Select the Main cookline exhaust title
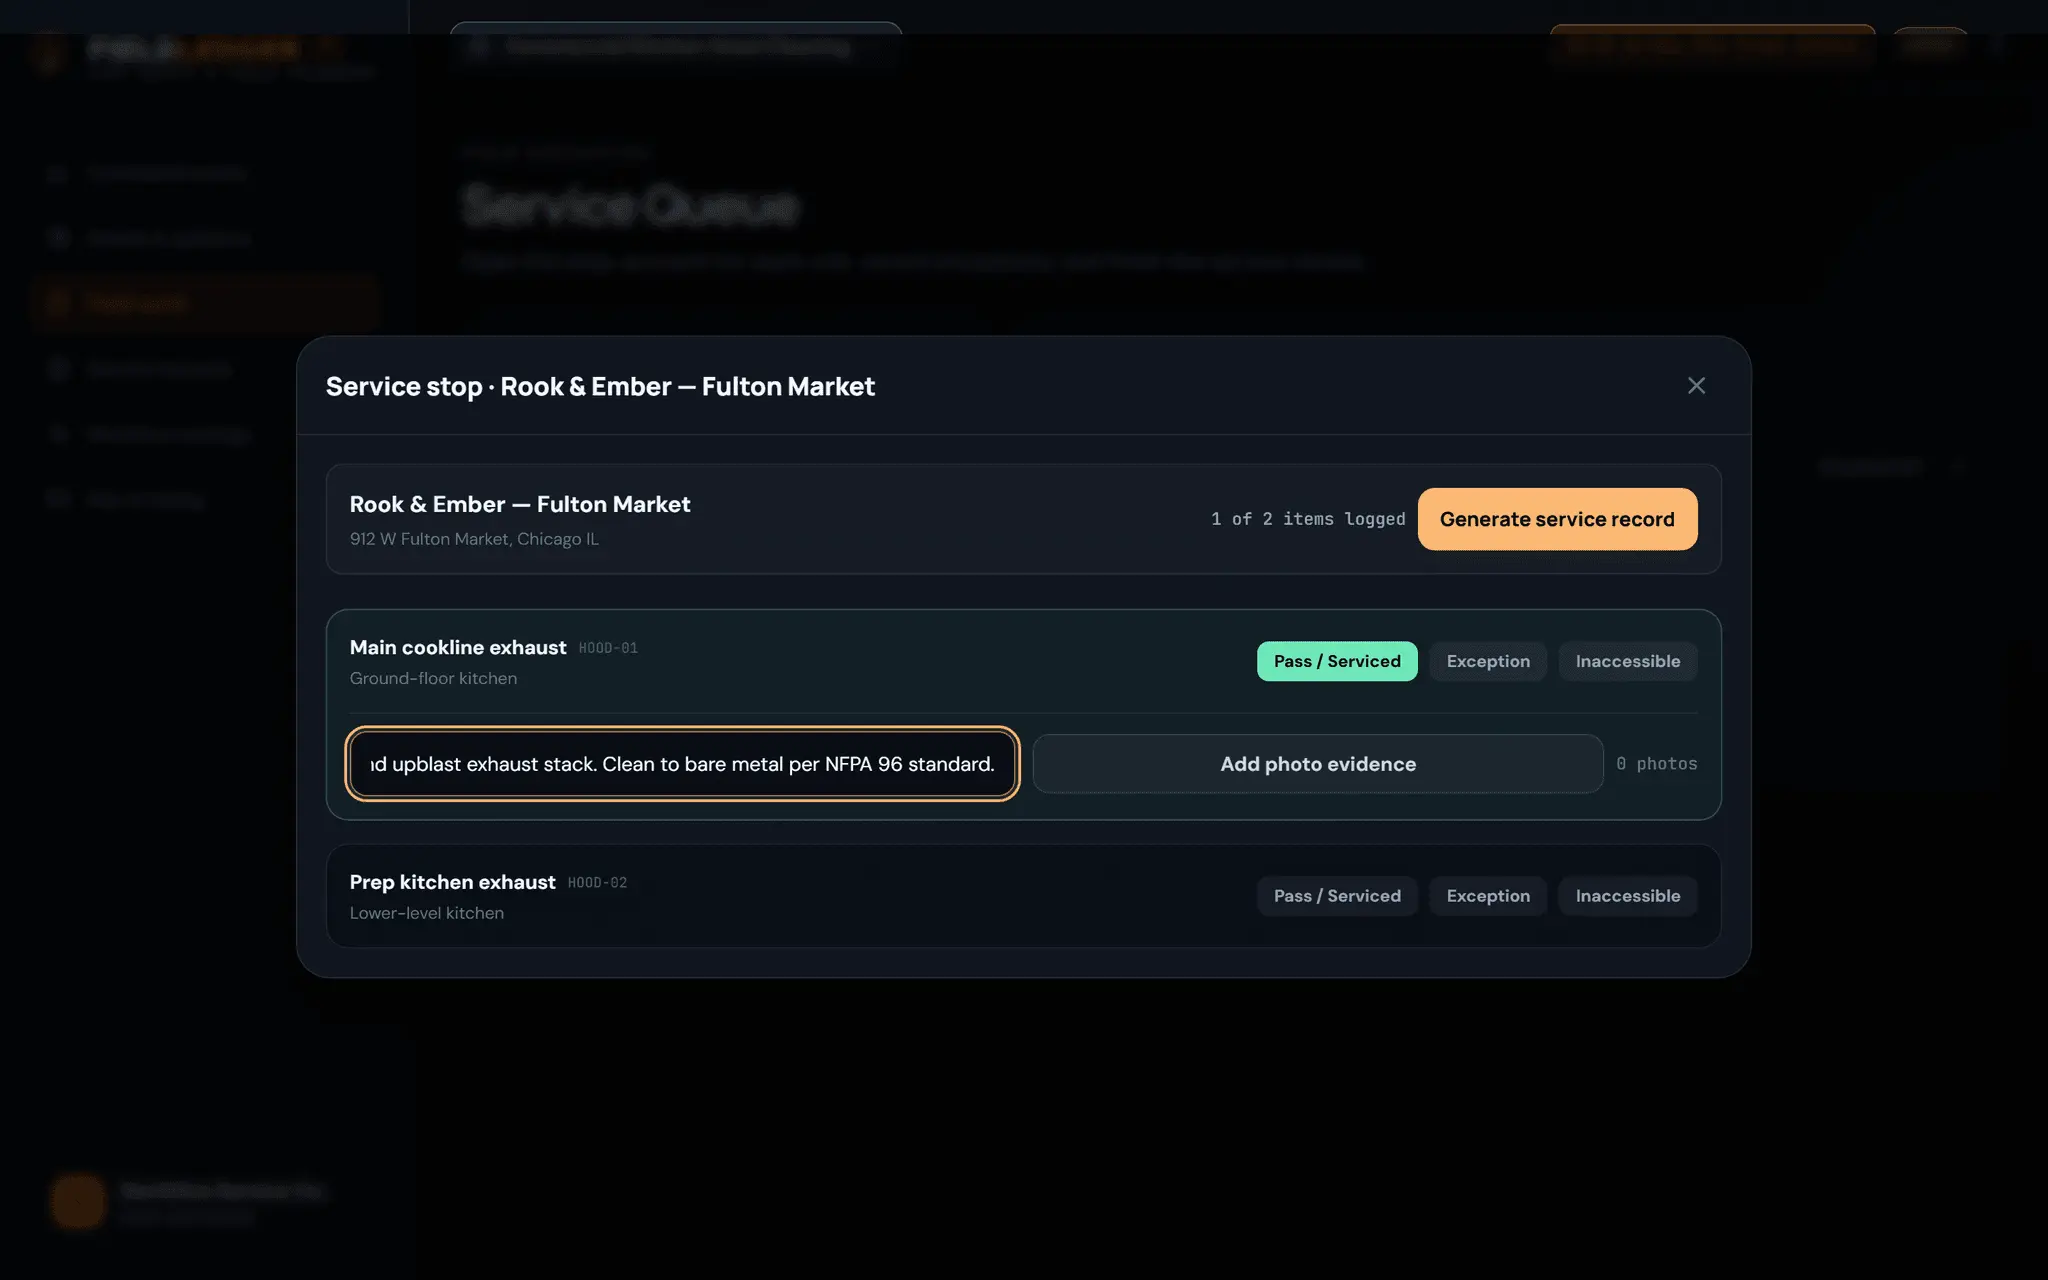 coord(458,647)
